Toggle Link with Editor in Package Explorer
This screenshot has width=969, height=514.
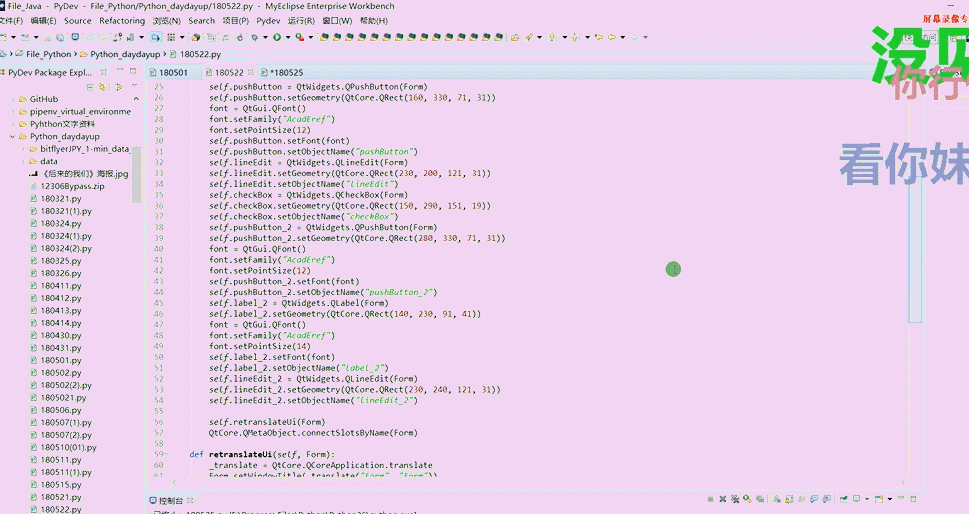click(103, 87)
